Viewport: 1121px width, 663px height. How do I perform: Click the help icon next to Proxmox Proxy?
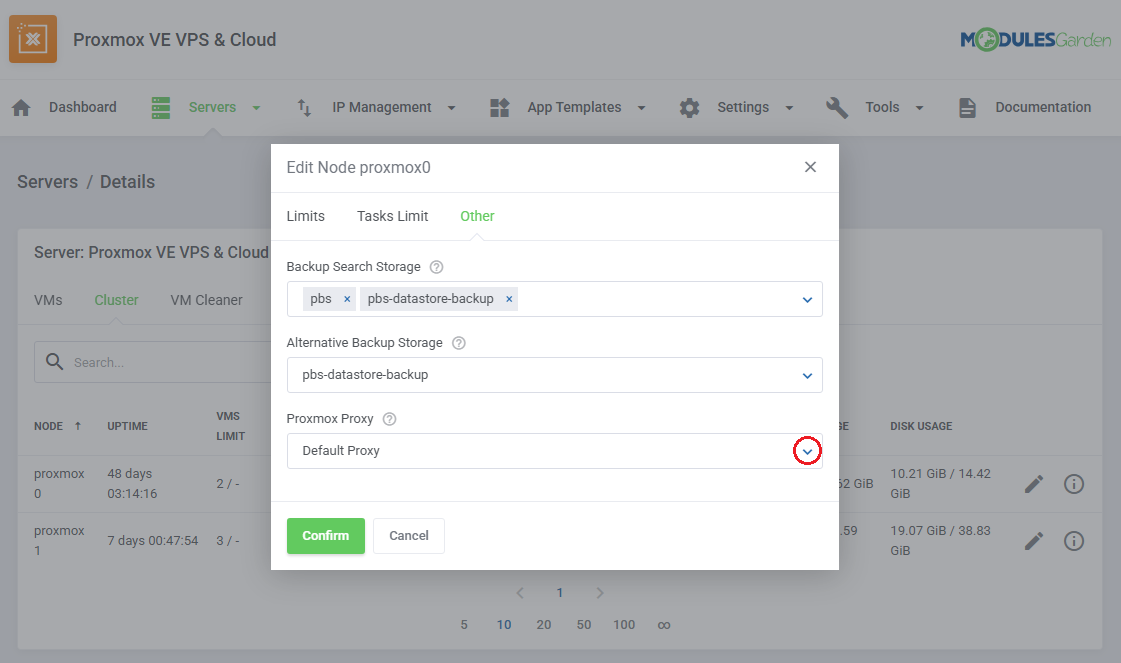pyautogui.click(x=390, y=419)
